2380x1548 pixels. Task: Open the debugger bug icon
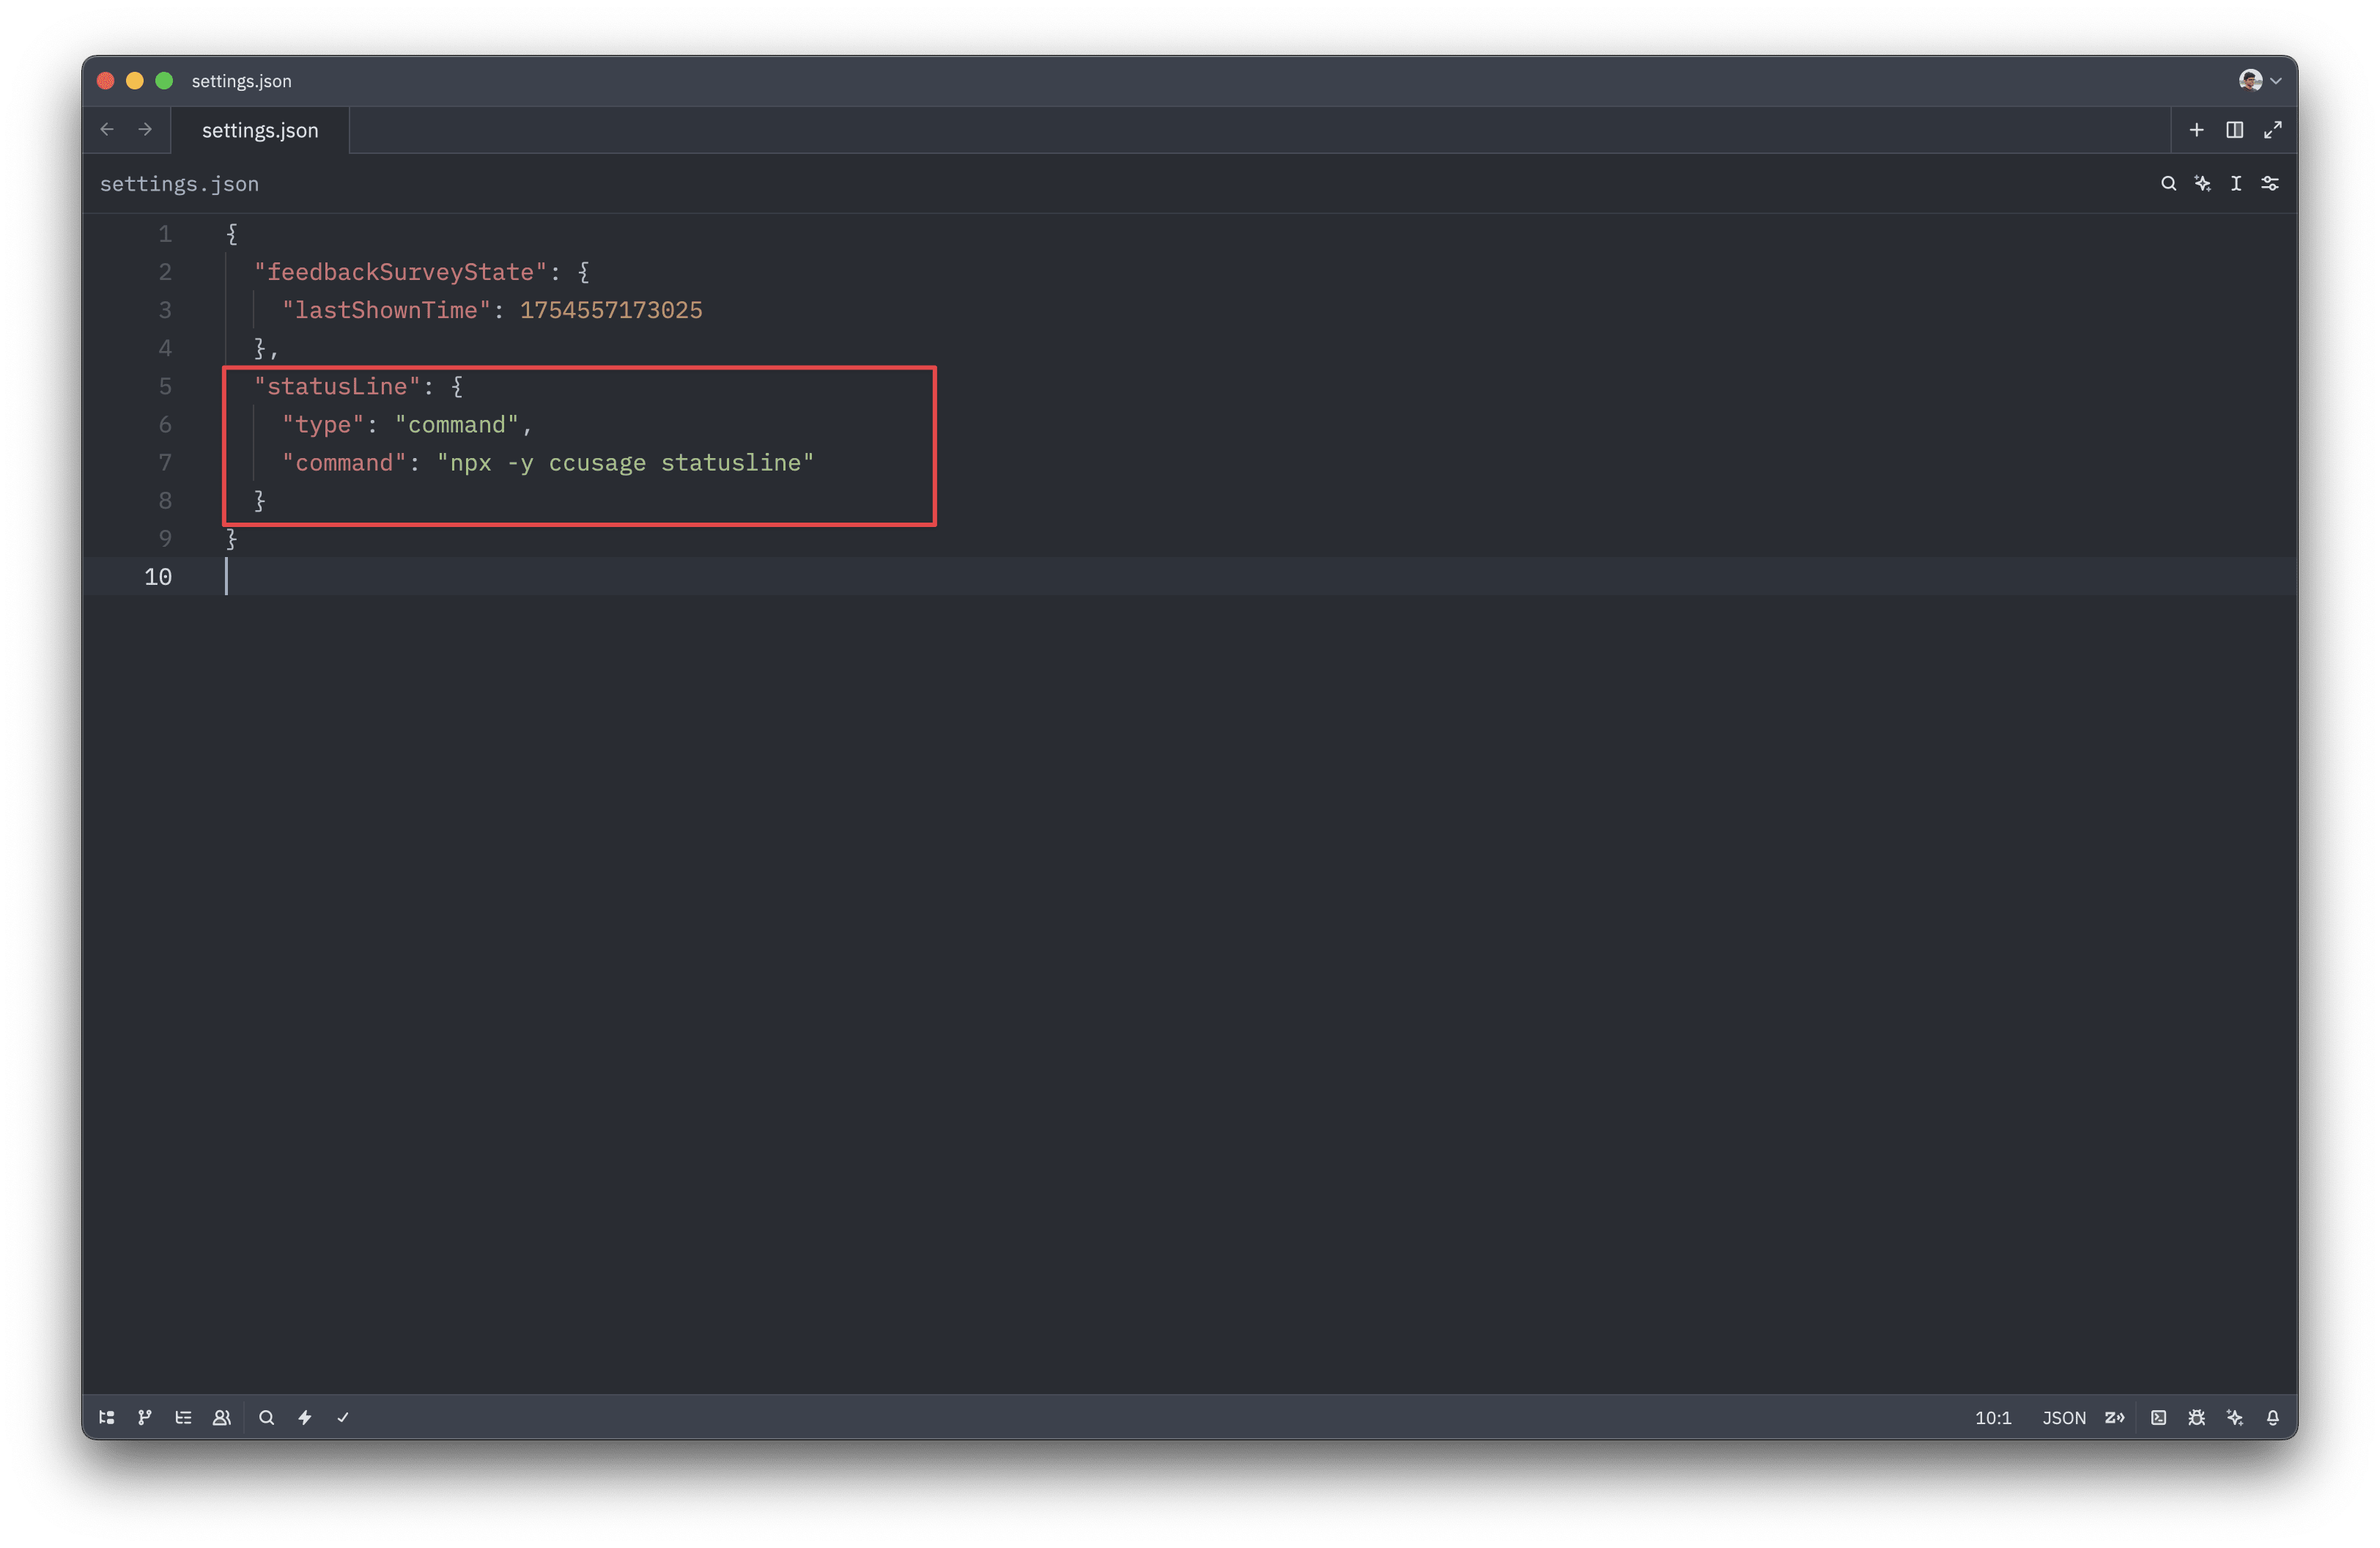pyautogui.click(x=2197, y=1417)
